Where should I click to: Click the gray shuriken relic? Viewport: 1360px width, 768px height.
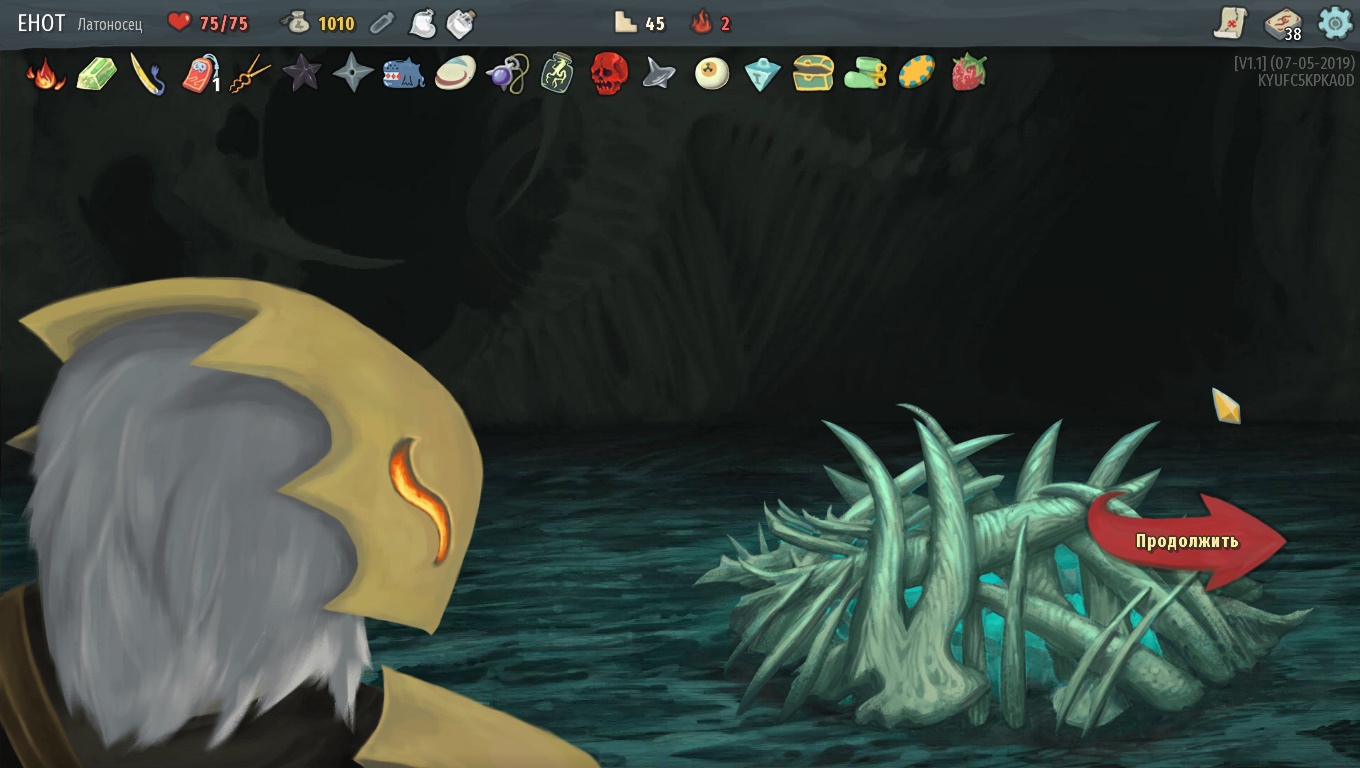point(353,73)
